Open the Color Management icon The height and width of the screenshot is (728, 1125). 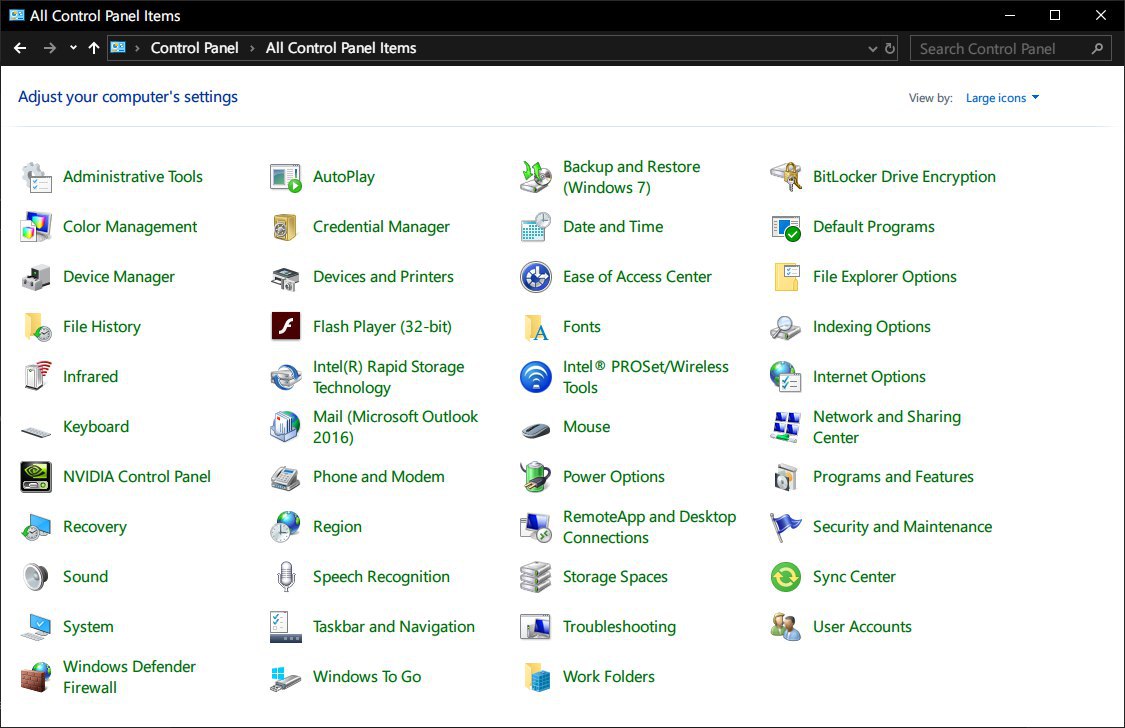36,227
